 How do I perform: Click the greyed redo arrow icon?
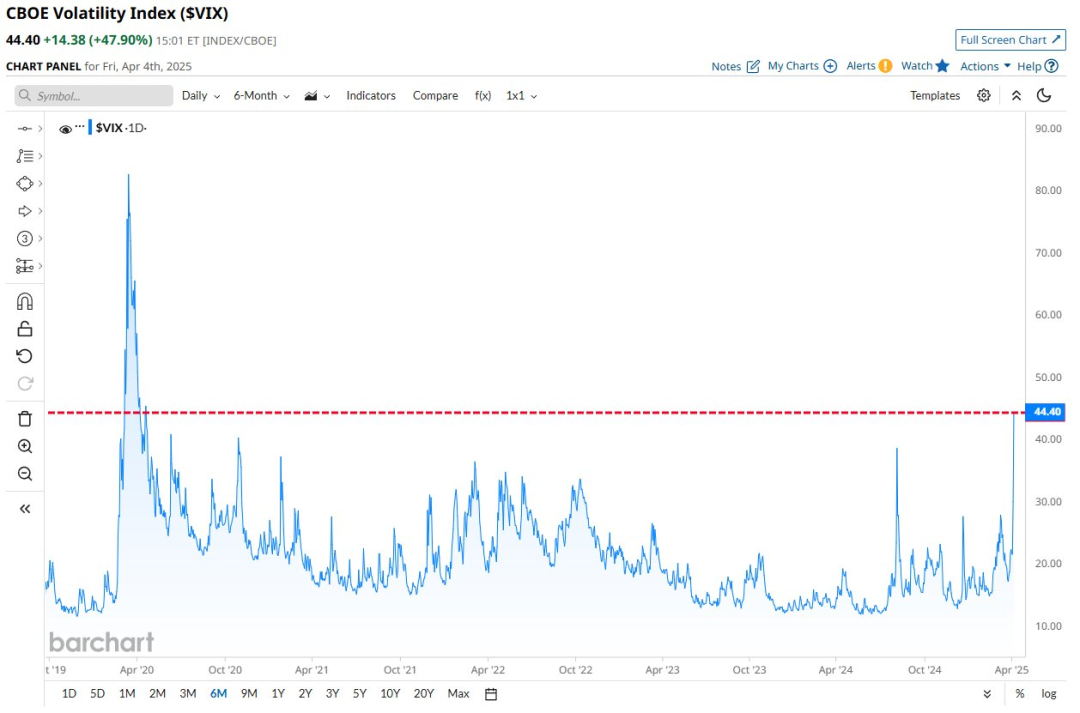coord(25,384)
